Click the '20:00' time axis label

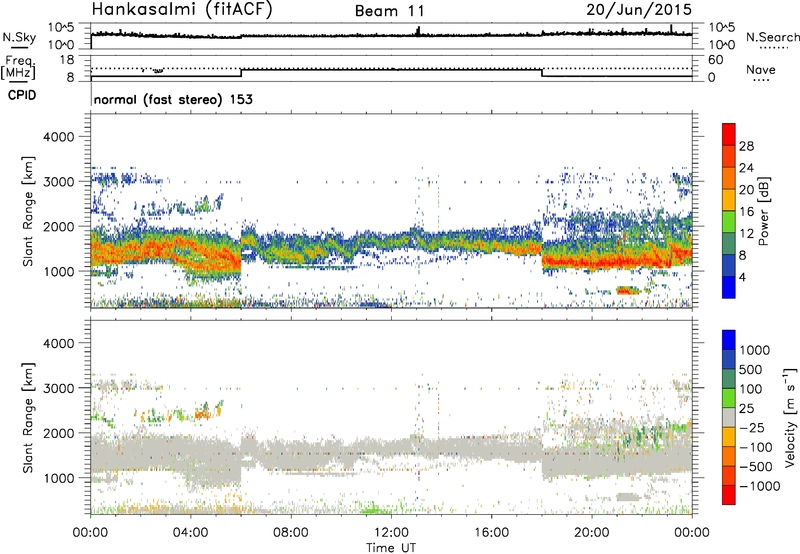click(591, 533)
